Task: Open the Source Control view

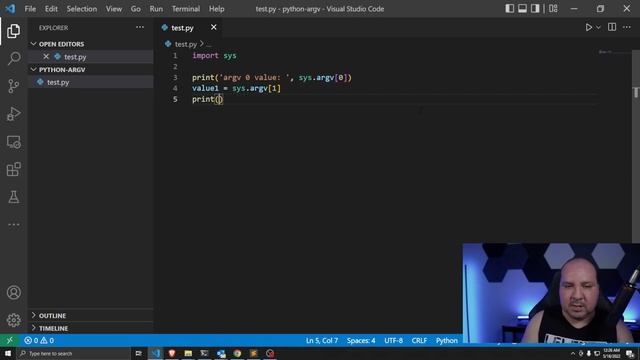Action: pos(13,86)
